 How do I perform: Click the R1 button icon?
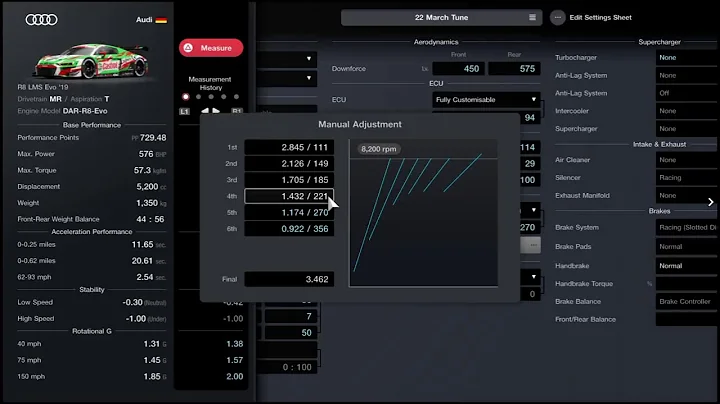pyautogui.click(x=237, y=111)
